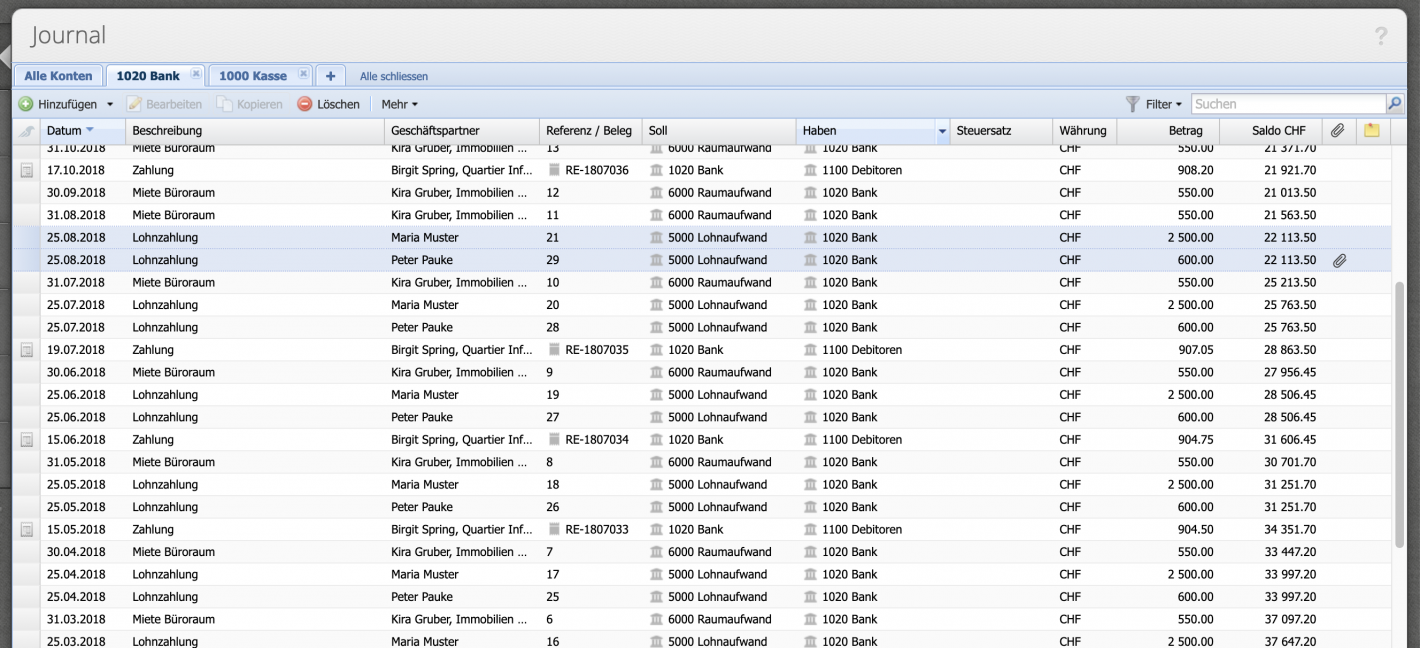Click the magnifier search icon
The image size is (1420, 648).
1395,103
